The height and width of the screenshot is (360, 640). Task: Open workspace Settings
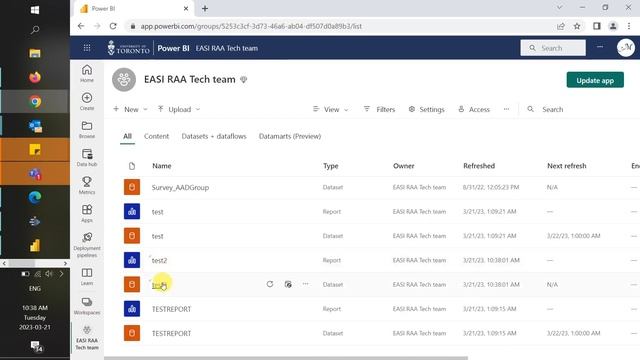(x=426, y=109)
